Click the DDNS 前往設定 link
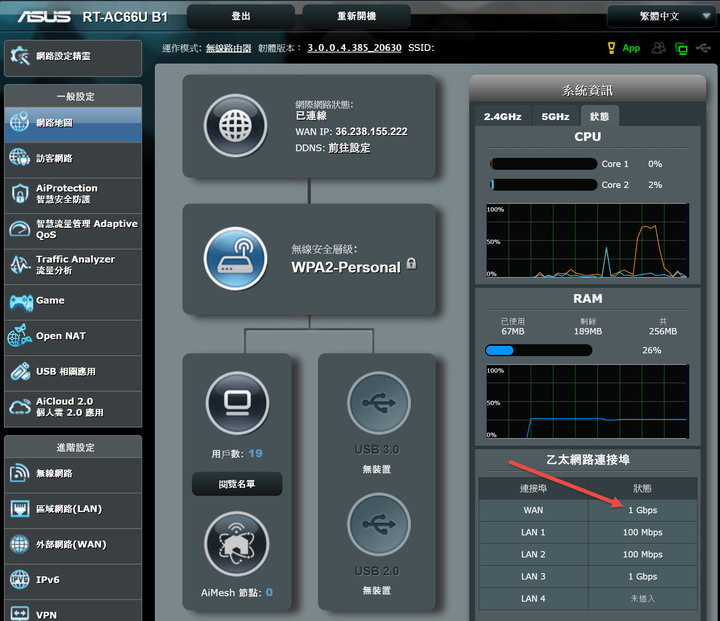Screen dimensions: 720x621 click(x=349, y=148)
